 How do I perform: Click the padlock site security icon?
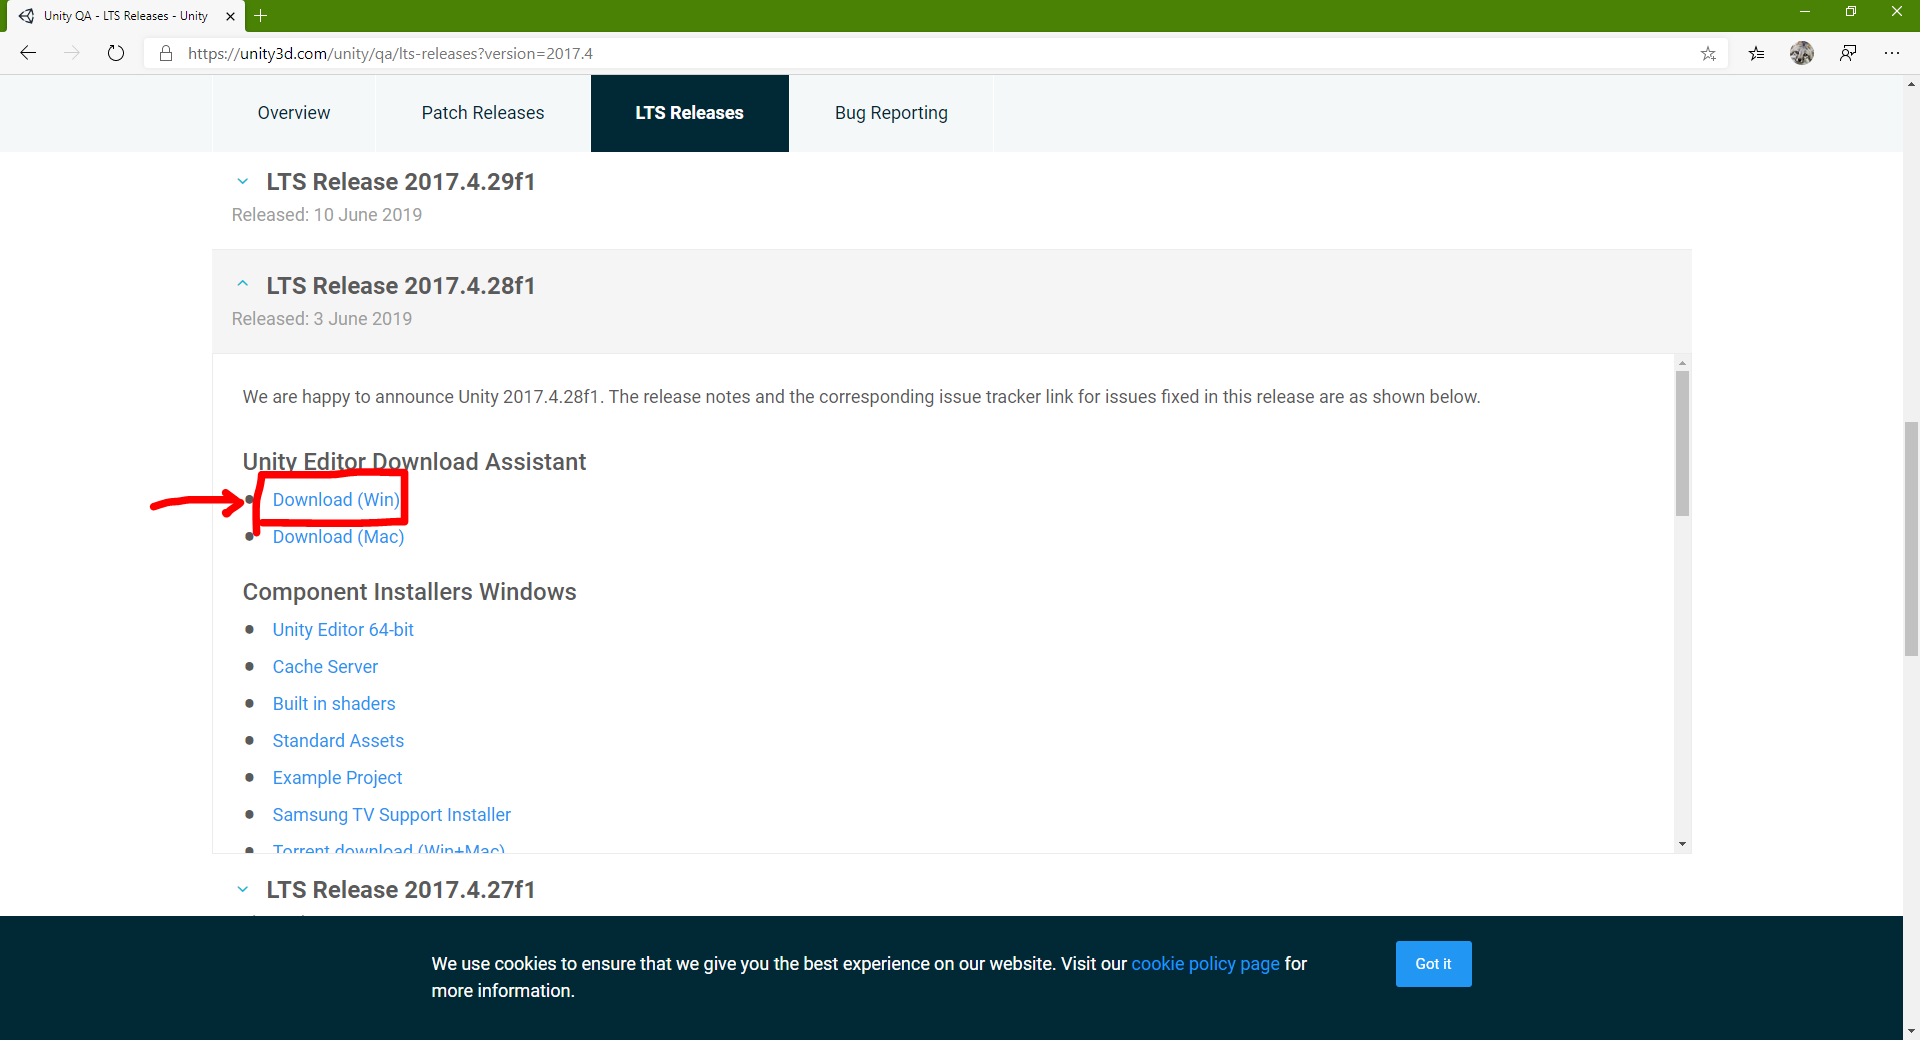coord(166,53)
